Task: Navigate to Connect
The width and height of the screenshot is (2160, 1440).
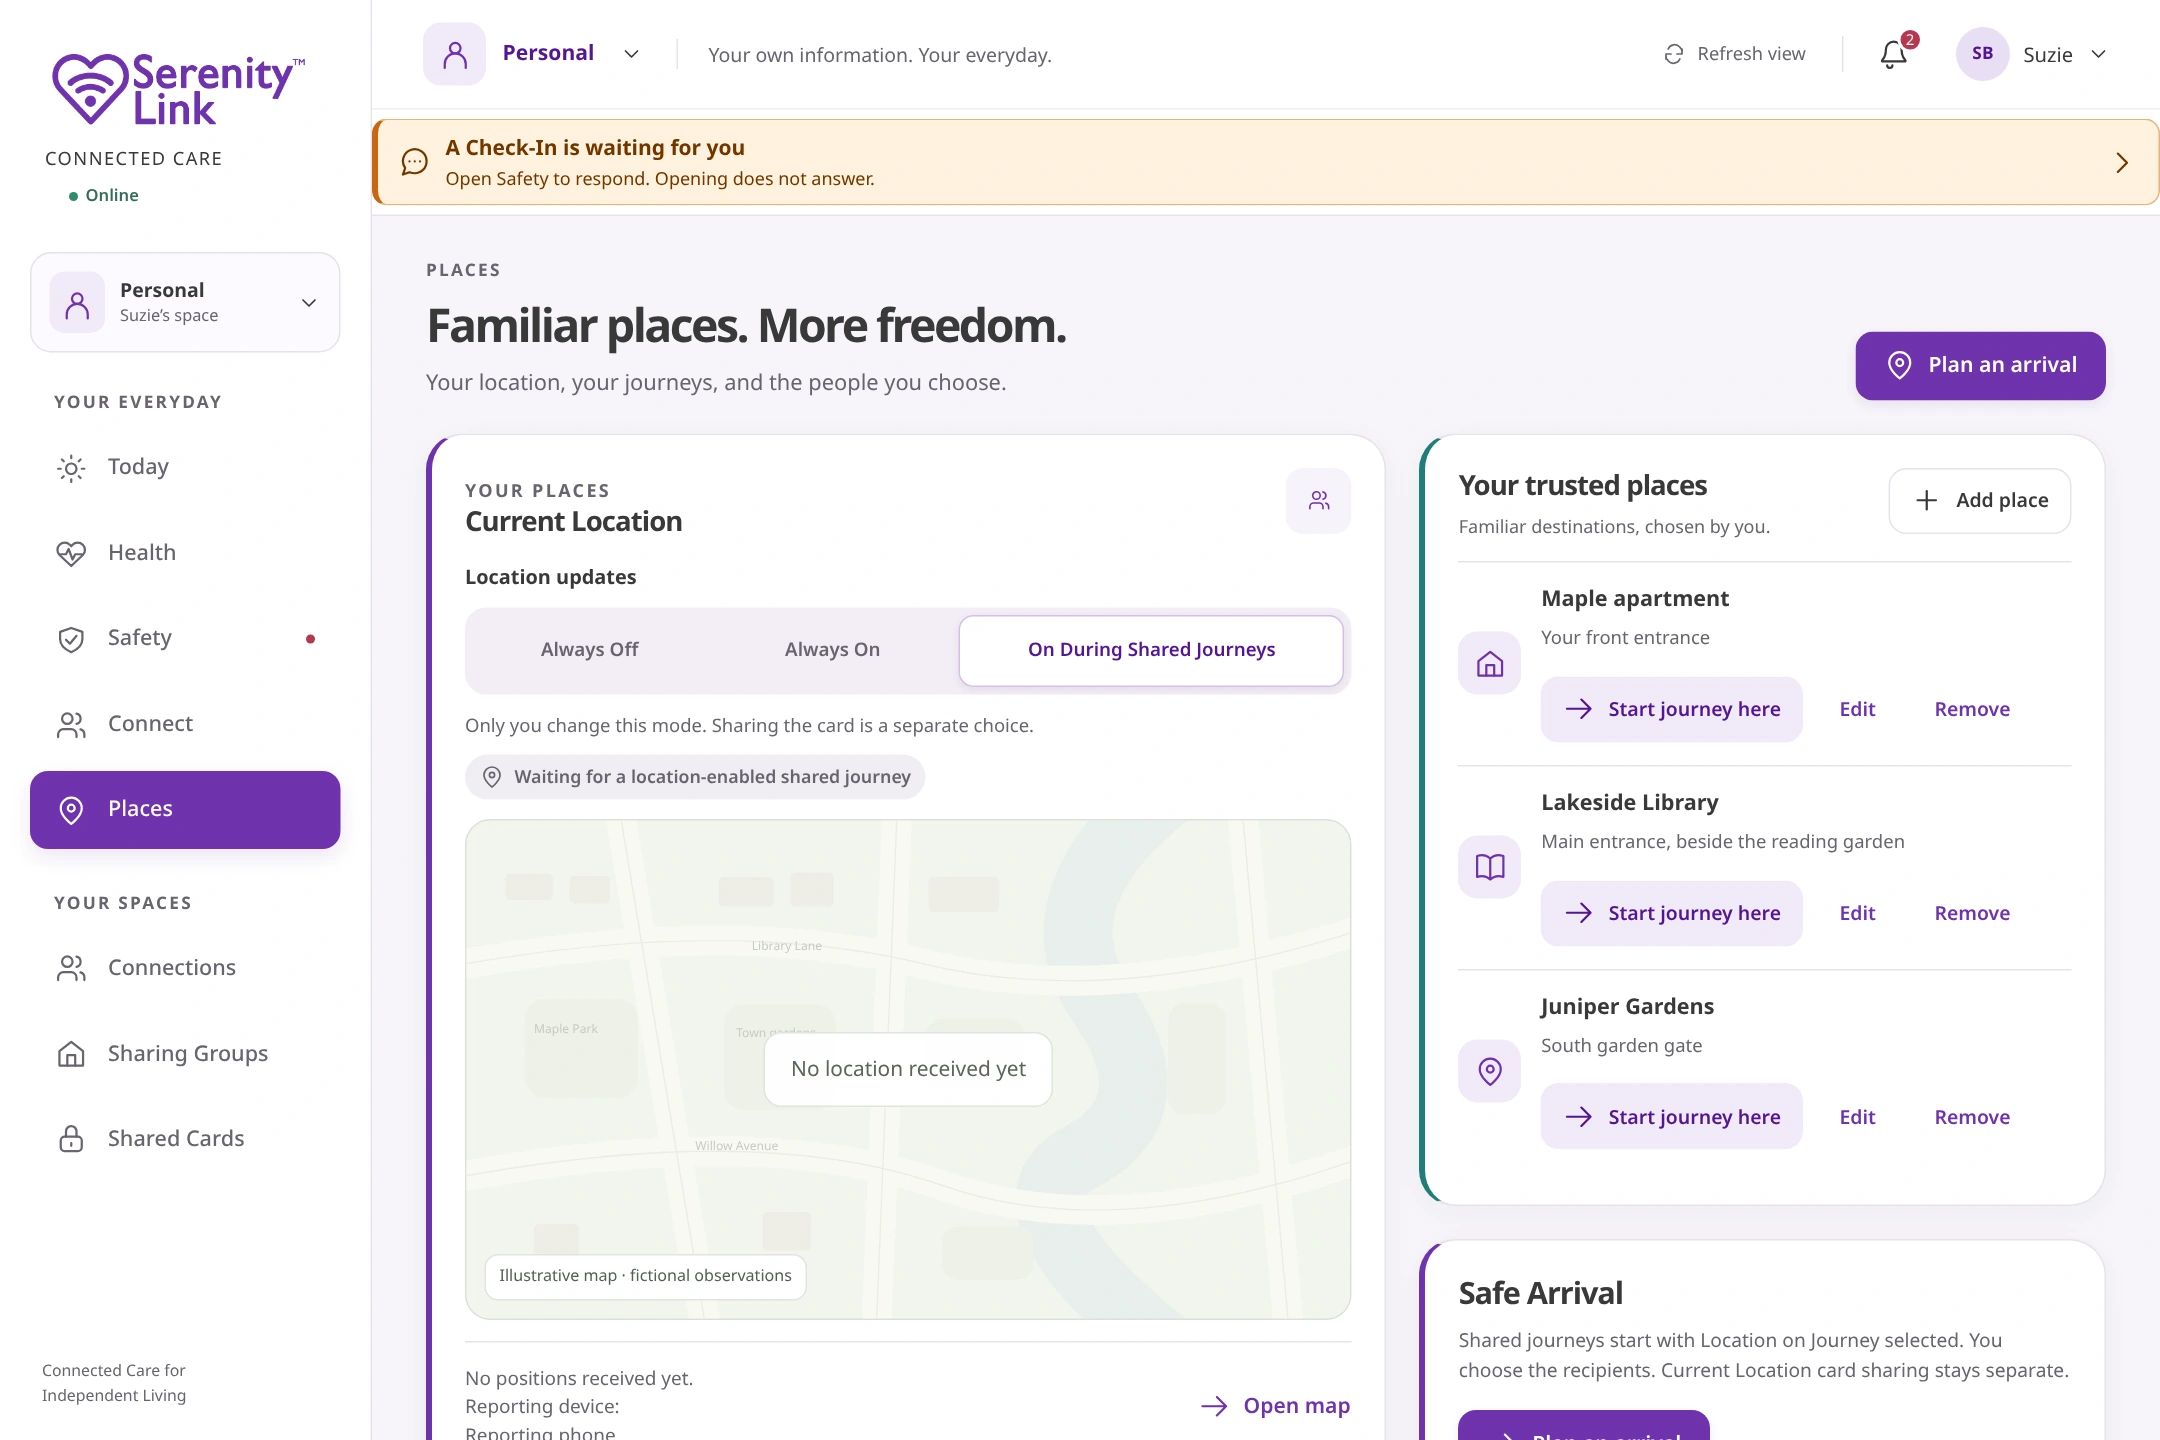Action: tap(185, 724)
